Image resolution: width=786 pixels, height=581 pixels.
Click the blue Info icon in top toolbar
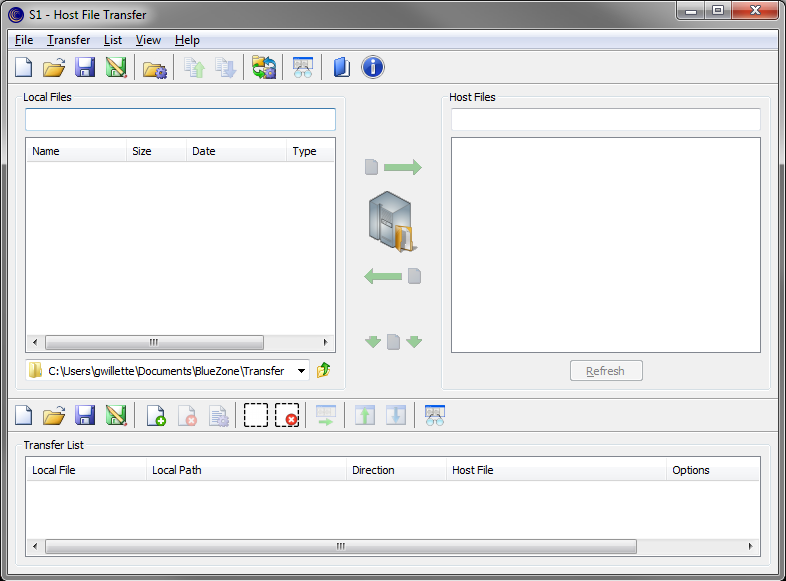(372, 68)
